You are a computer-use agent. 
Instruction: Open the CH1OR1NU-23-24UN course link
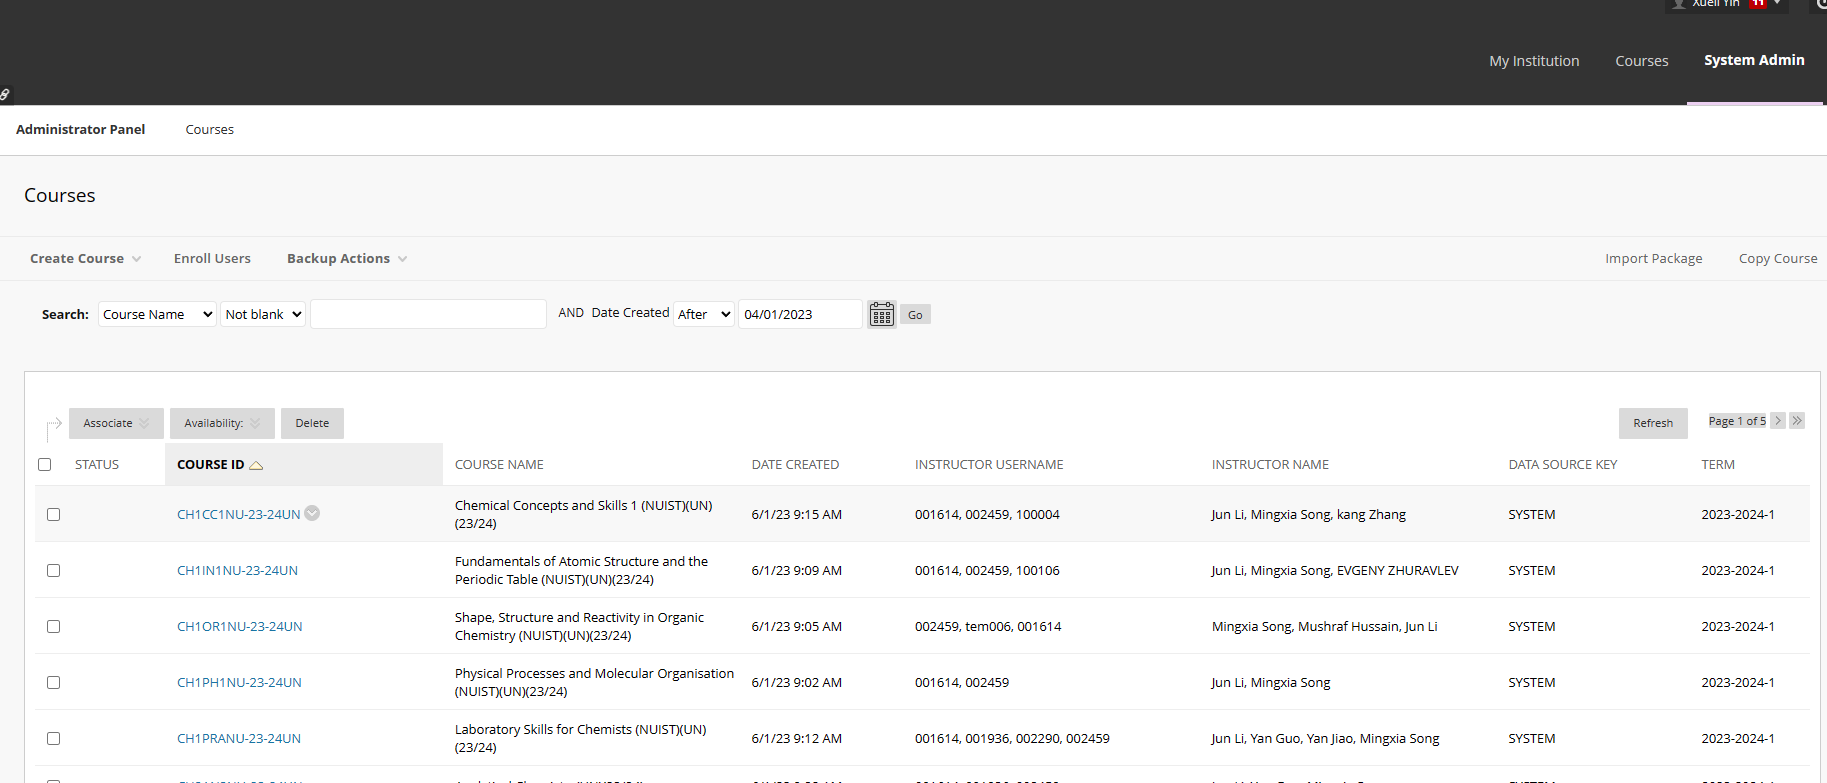(239, 626)
